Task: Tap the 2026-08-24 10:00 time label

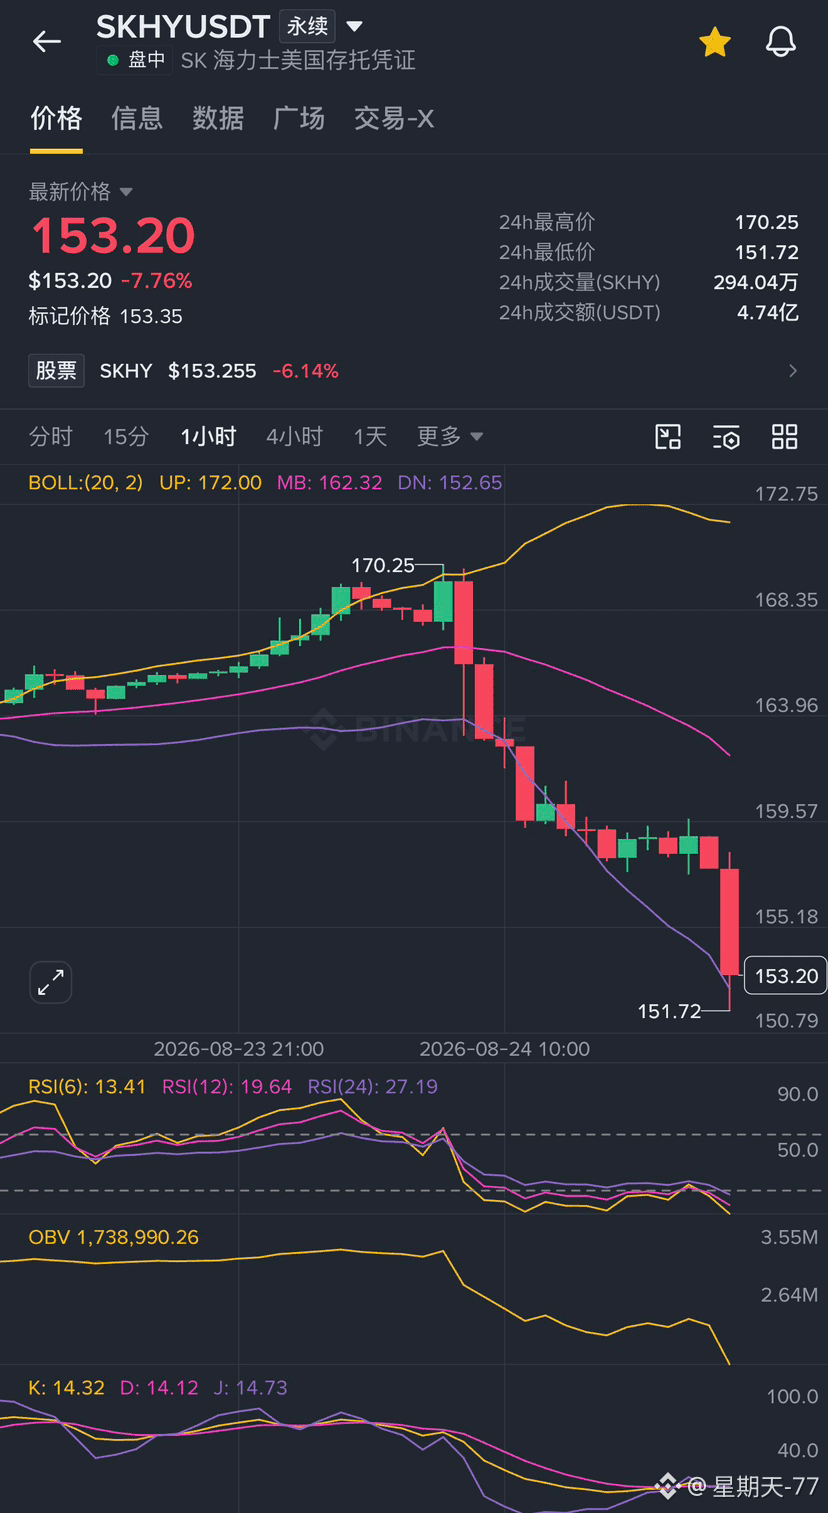Action: (x=505, y=1049)
